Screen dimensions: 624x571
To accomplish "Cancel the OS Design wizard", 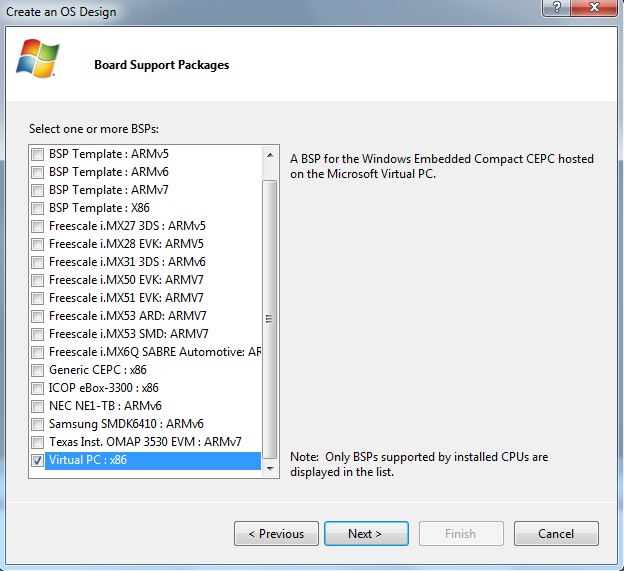I will (556, 534).
